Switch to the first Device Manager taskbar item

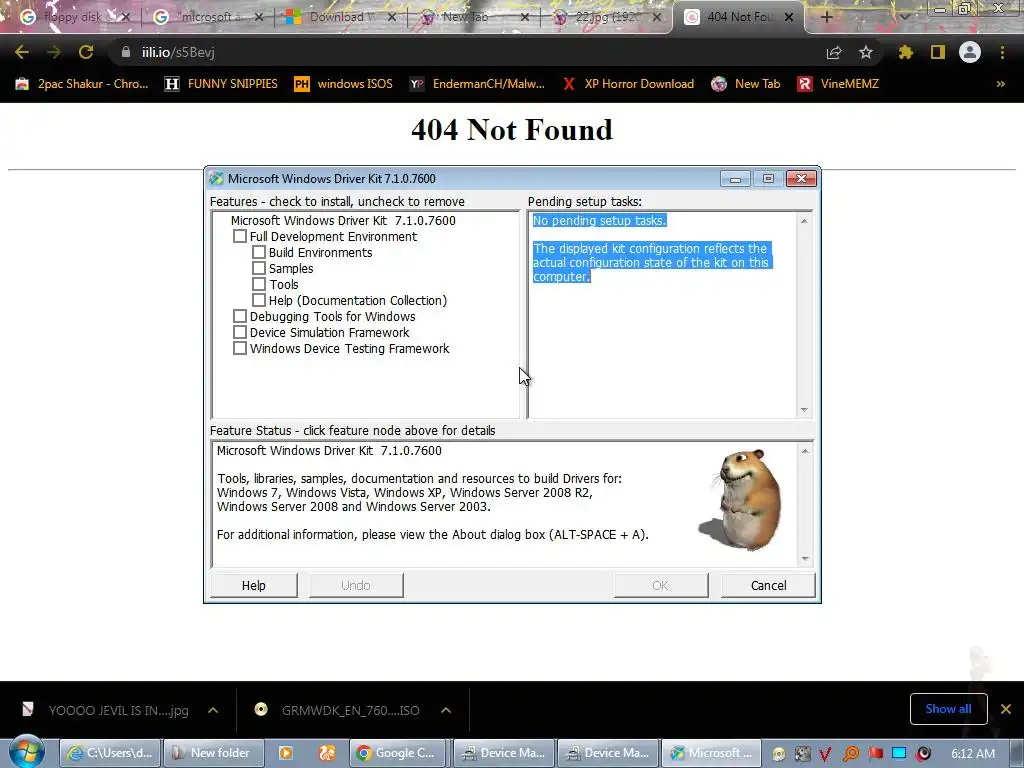[504, 753]
